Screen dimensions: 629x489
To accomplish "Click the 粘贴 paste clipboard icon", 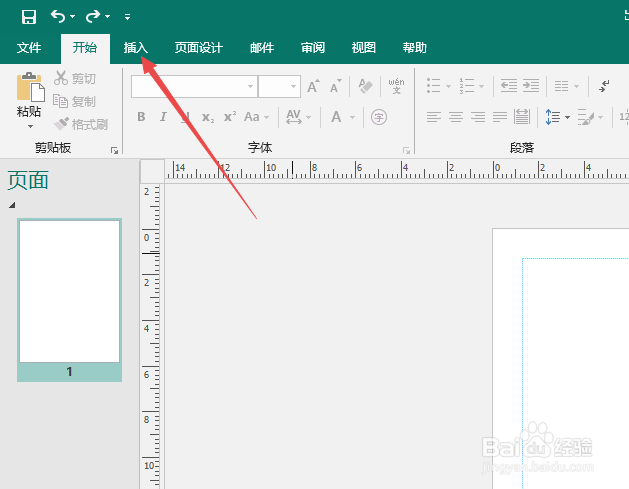I will click(30, 87).
